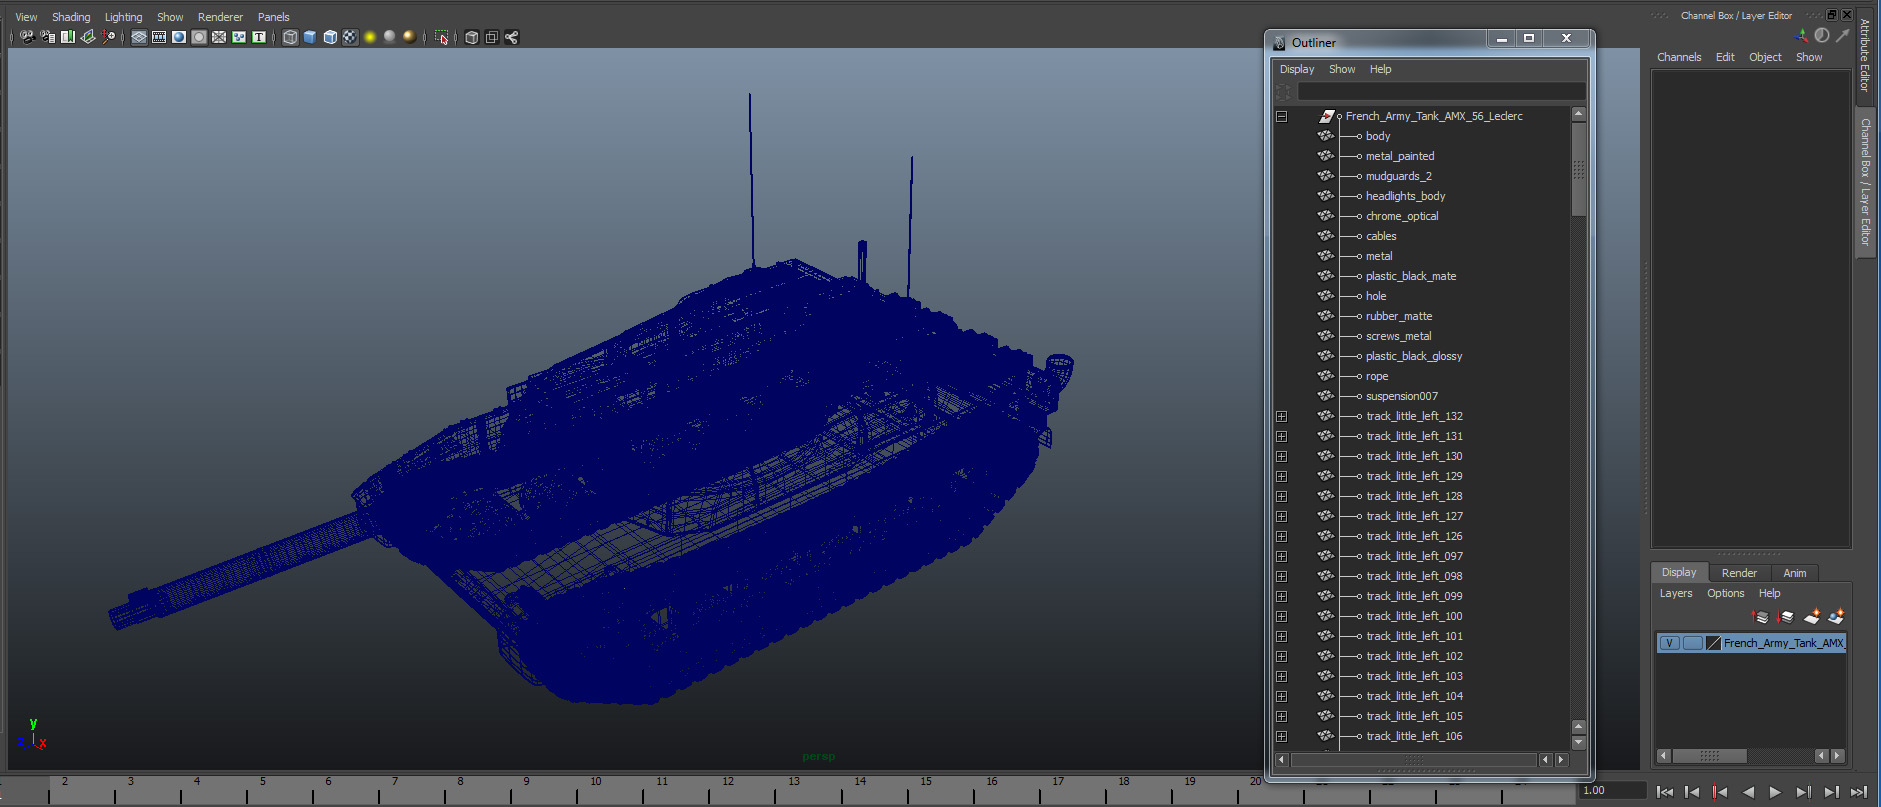Open the viewport Shading menu

pyautogui.click(x=71, y=17)
